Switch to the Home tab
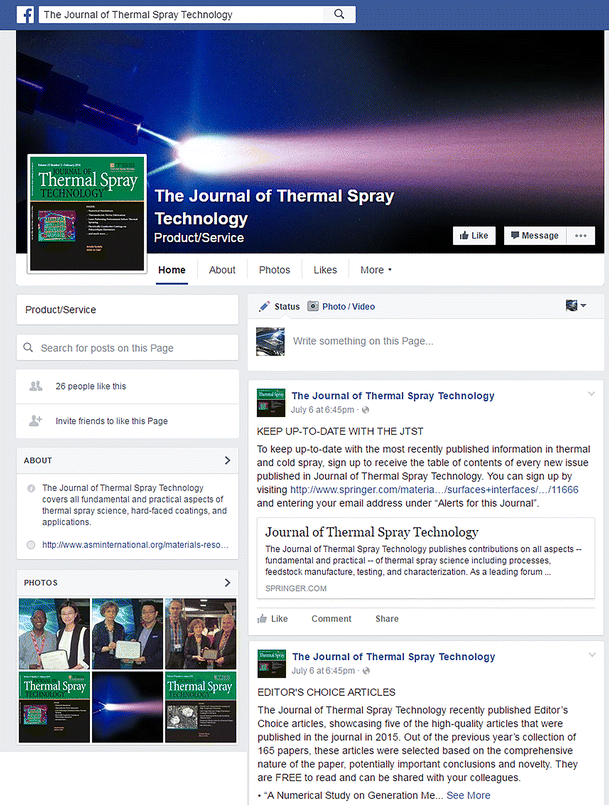Viewport: 609px width, 805px height. (x=172, y=270)
